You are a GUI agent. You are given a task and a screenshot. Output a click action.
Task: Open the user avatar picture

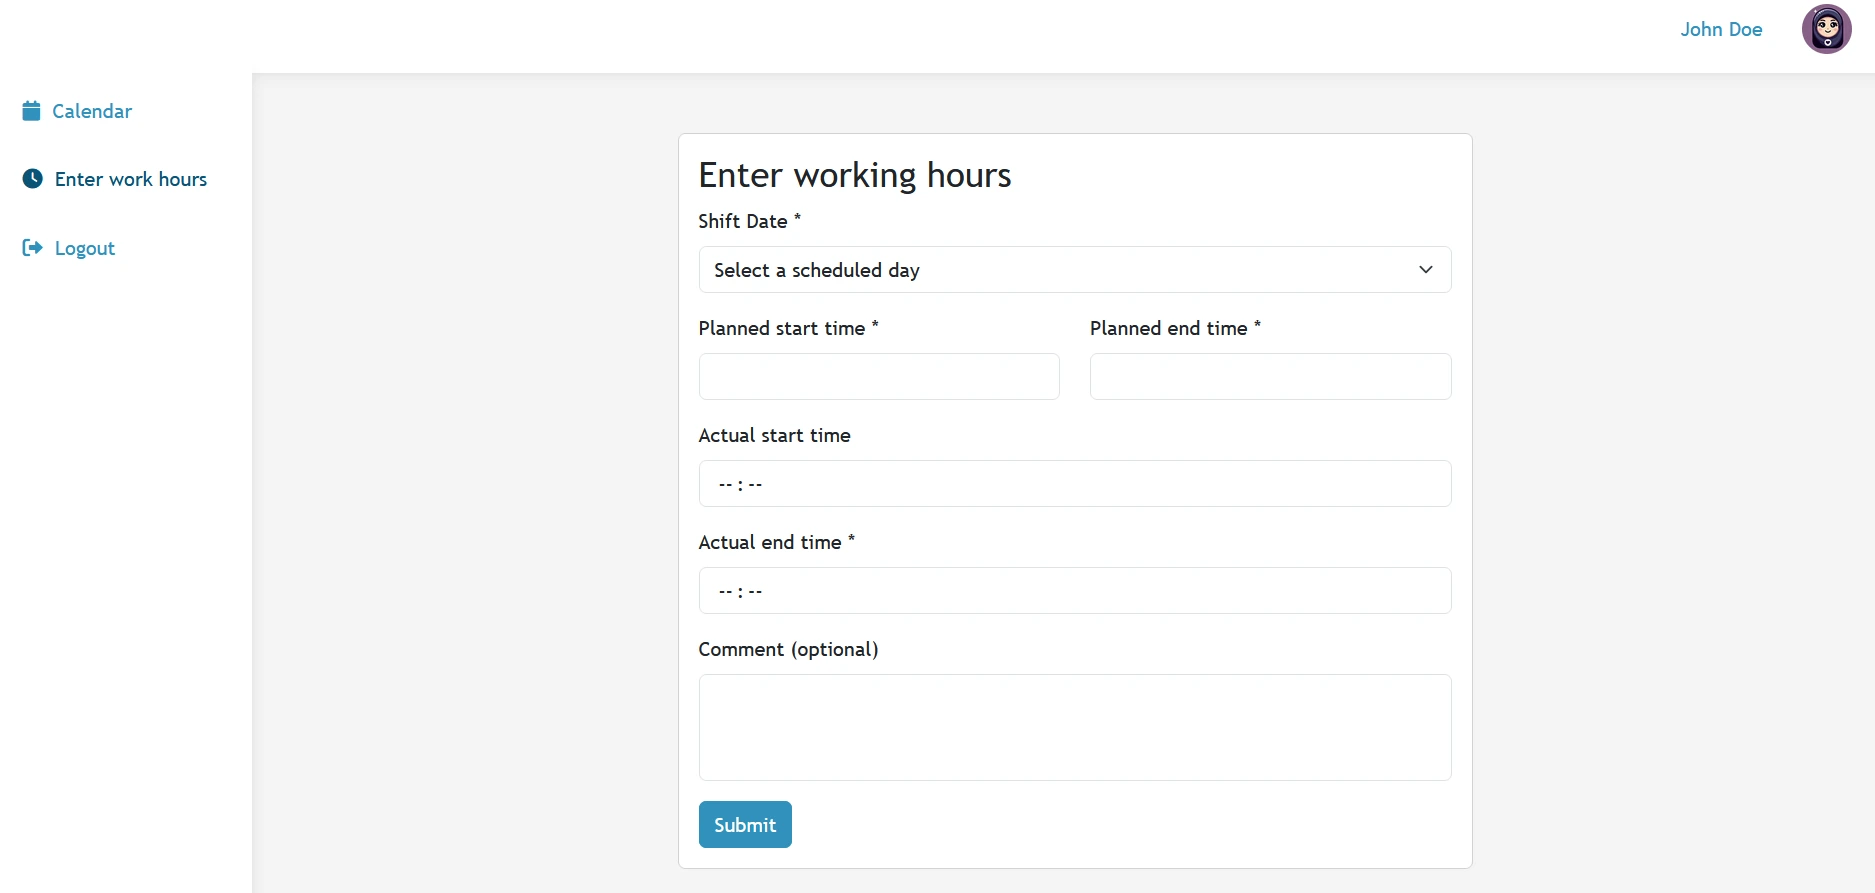tap(1826, 29)
